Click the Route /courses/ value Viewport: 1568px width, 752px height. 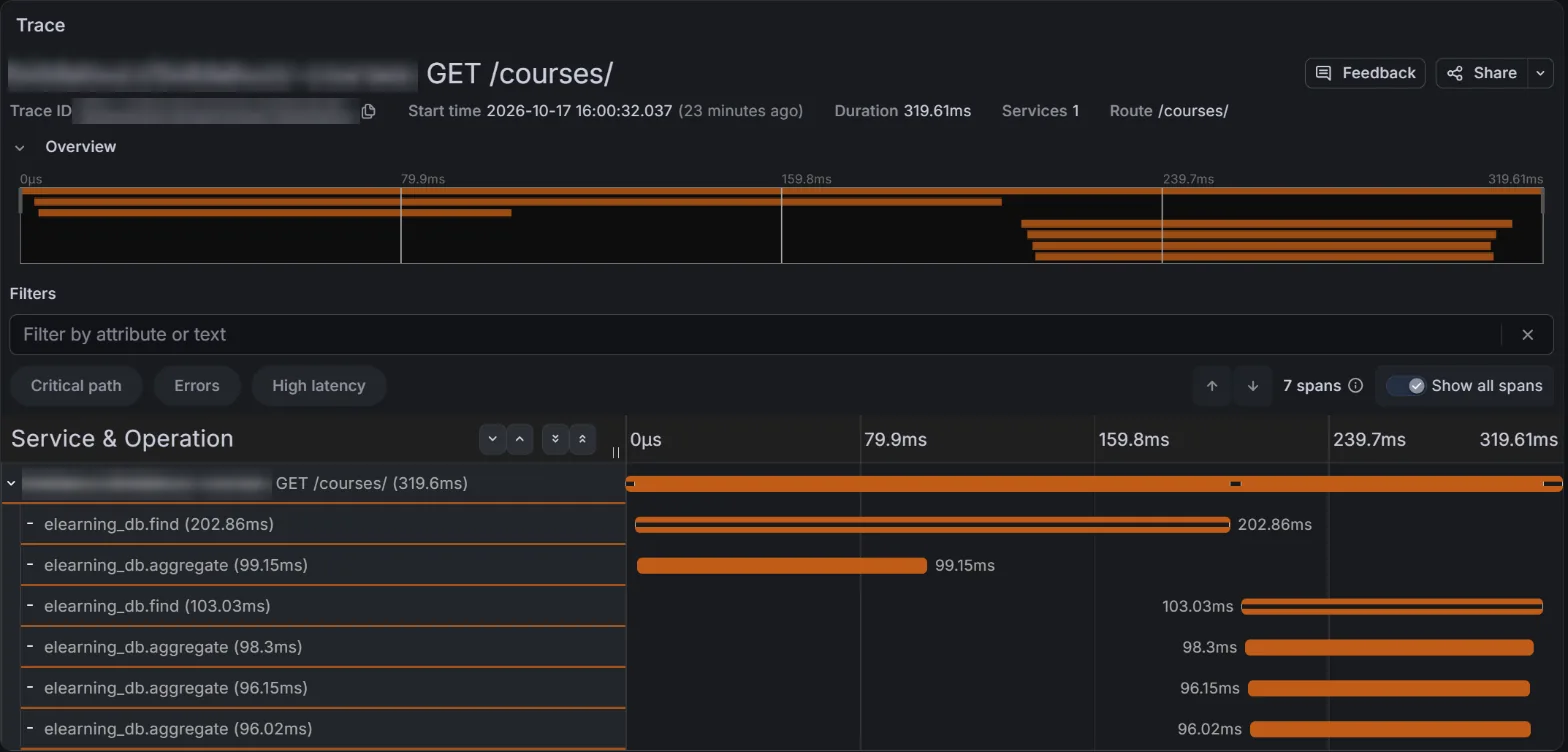coord(1193,111)
